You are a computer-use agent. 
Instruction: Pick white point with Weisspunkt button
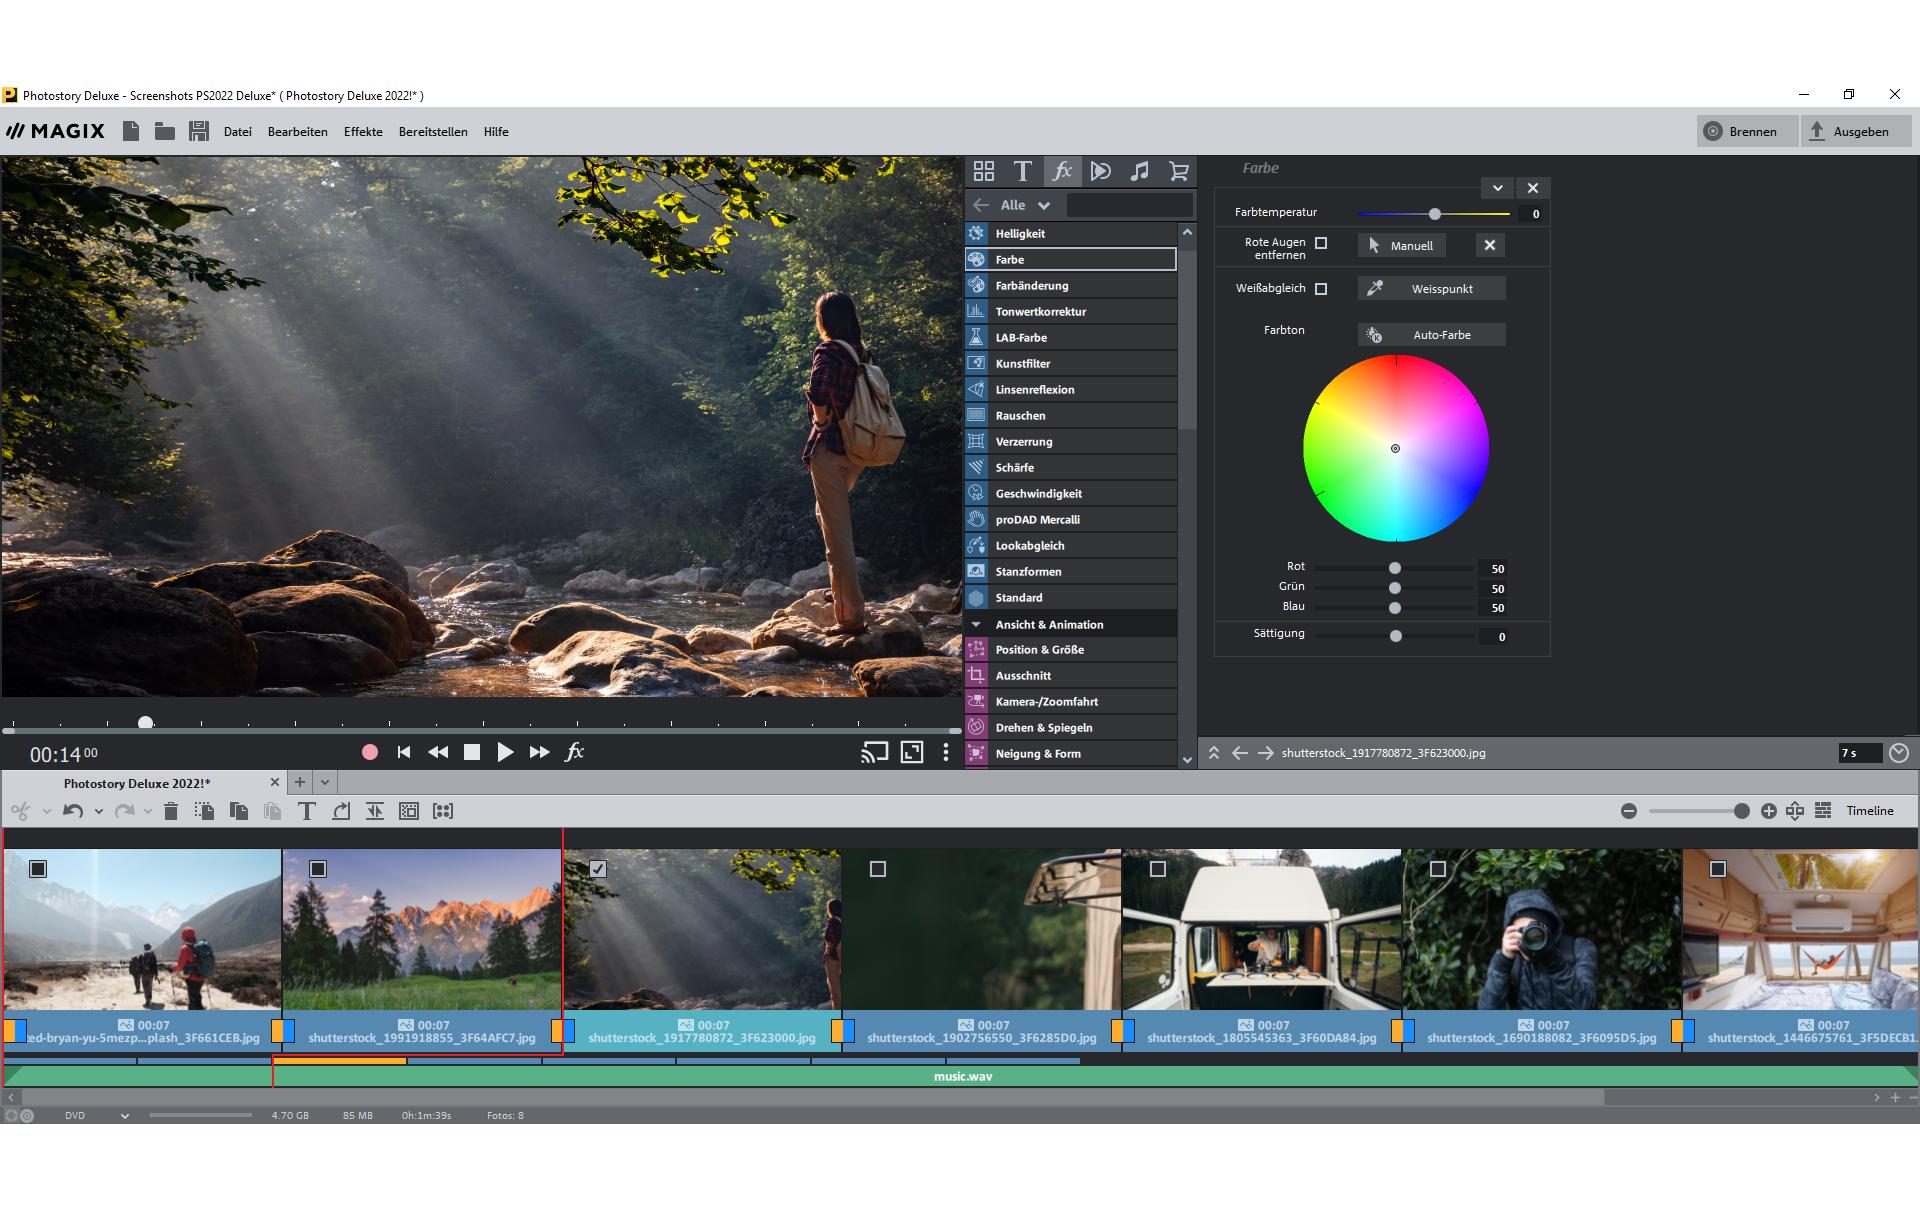point(1431,289)
